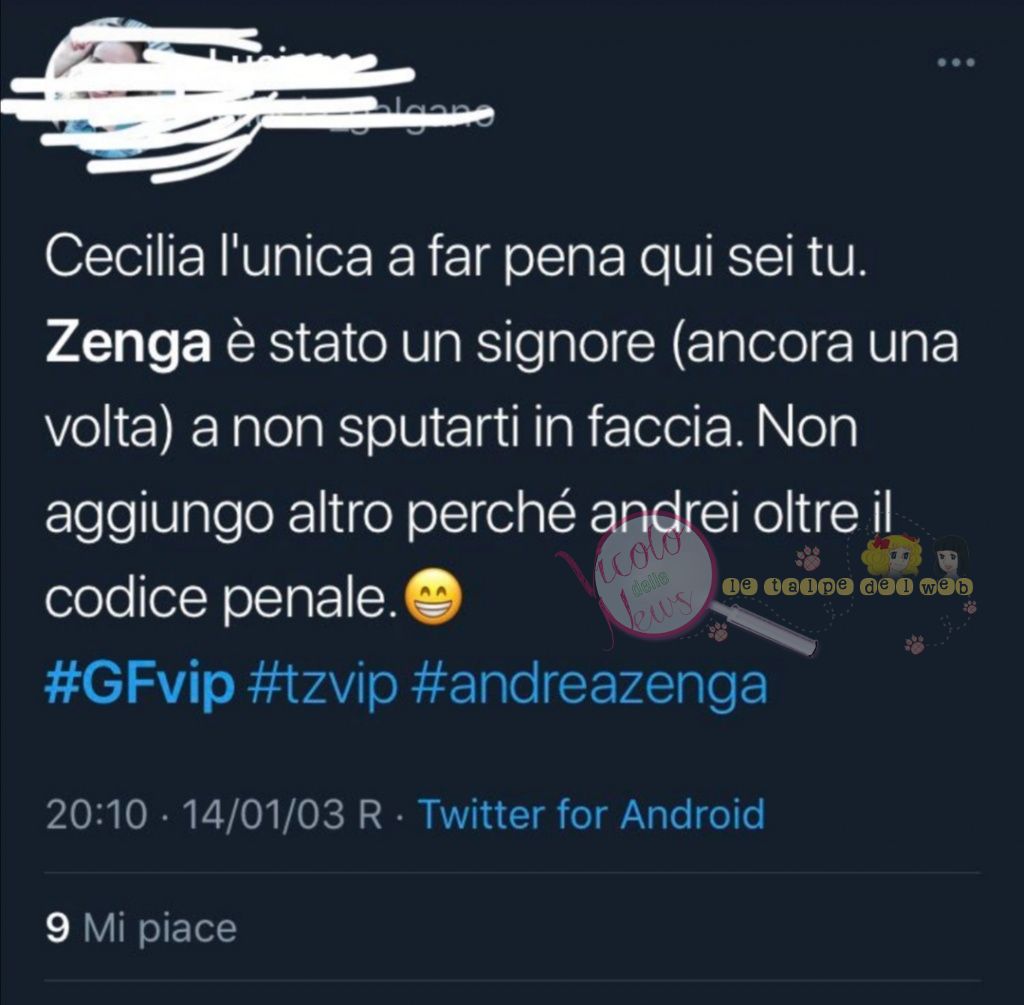Viewport: 1024px width, 1005px height.
Task: Open the #GFvip hashtag
Action: [139, 685]
